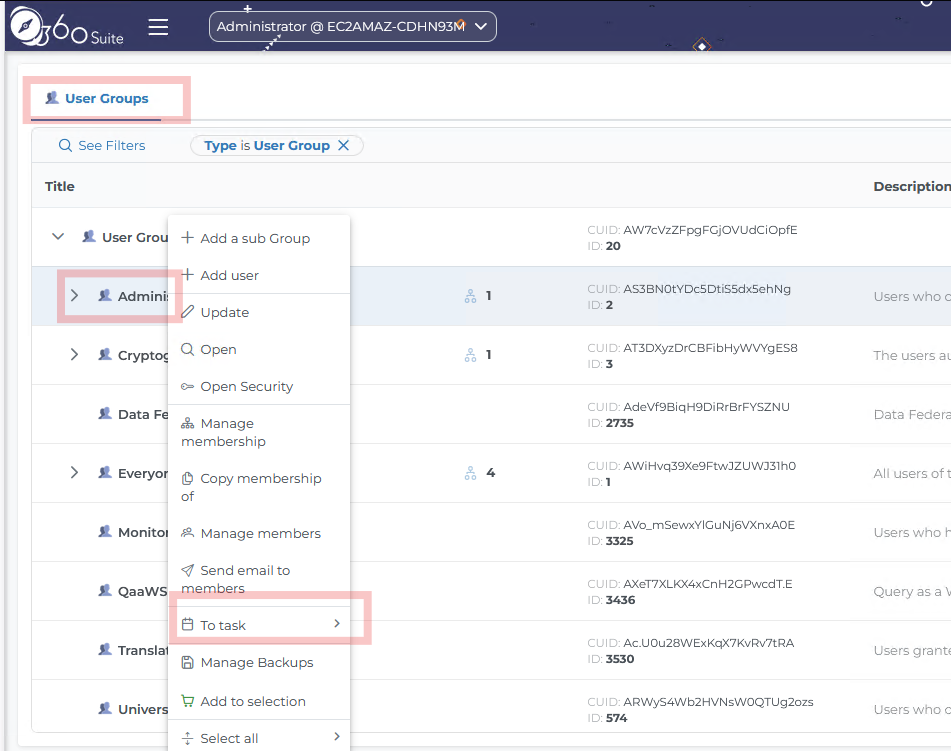Click the magnifier icon beside See Filters

[65, 146]
